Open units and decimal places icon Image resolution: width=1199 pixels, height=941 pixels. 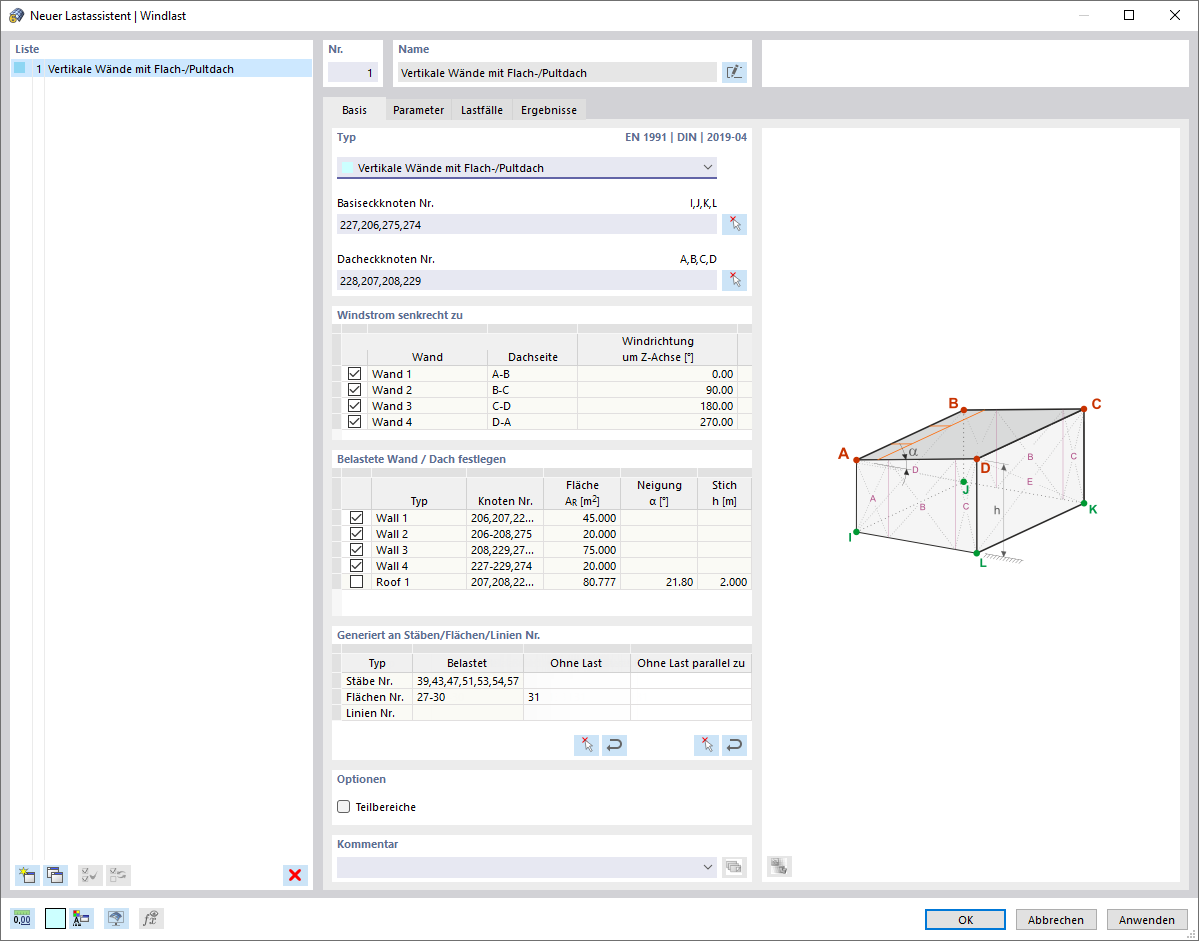(22, 918)
